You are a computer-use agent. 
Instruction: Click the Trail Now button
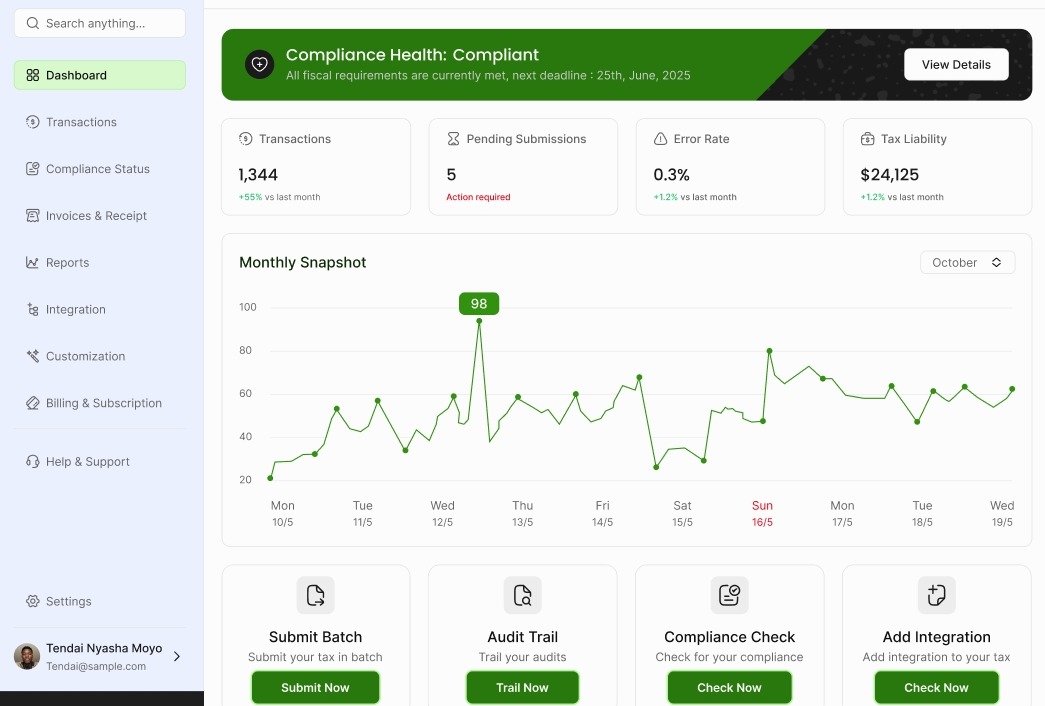point(522,688)
